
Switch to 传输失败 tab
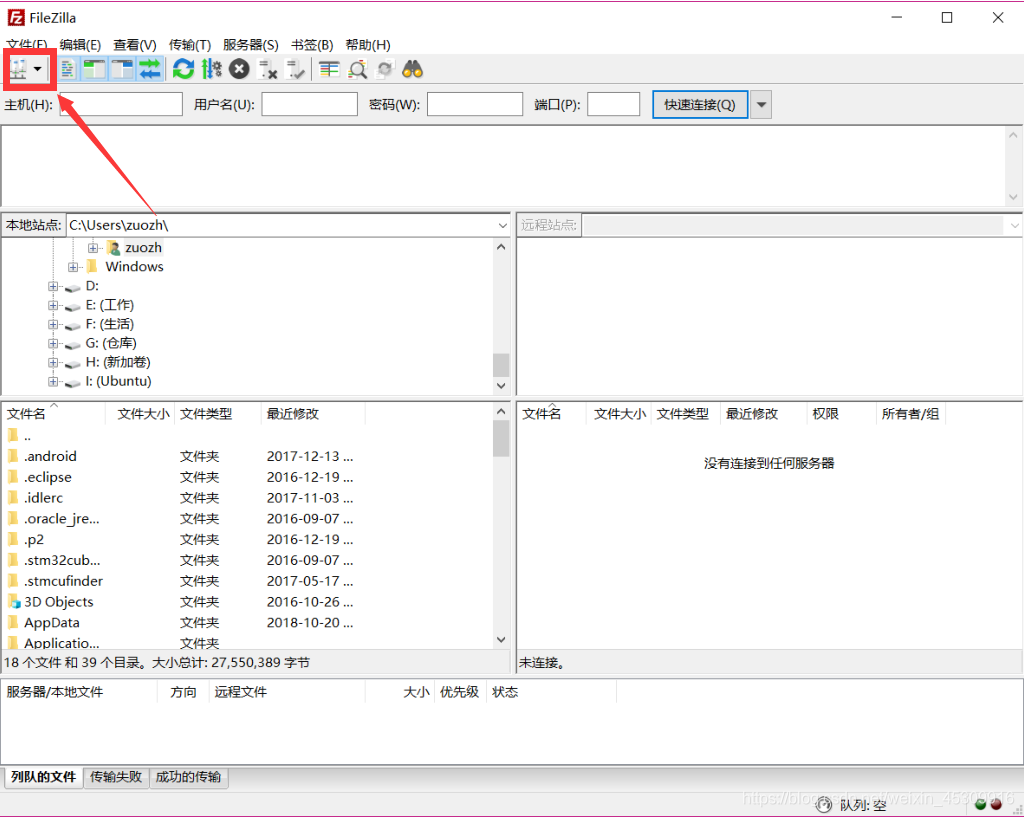pos(116,777)
